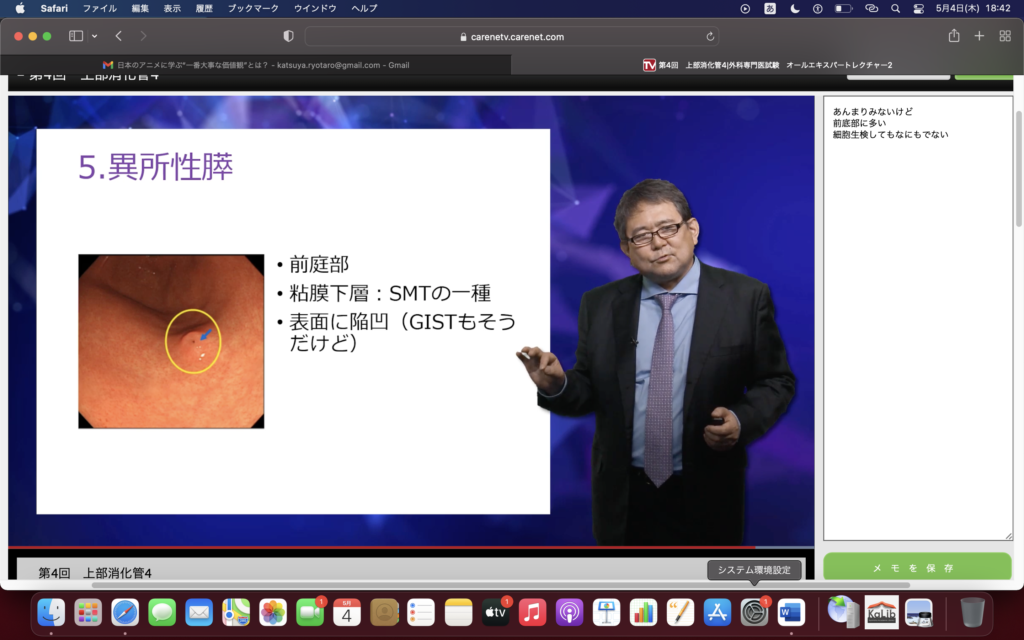Viewport: 1024px width, 640px height.
Task: Expand the sidebar dropdown chevron
Action: 95,36
